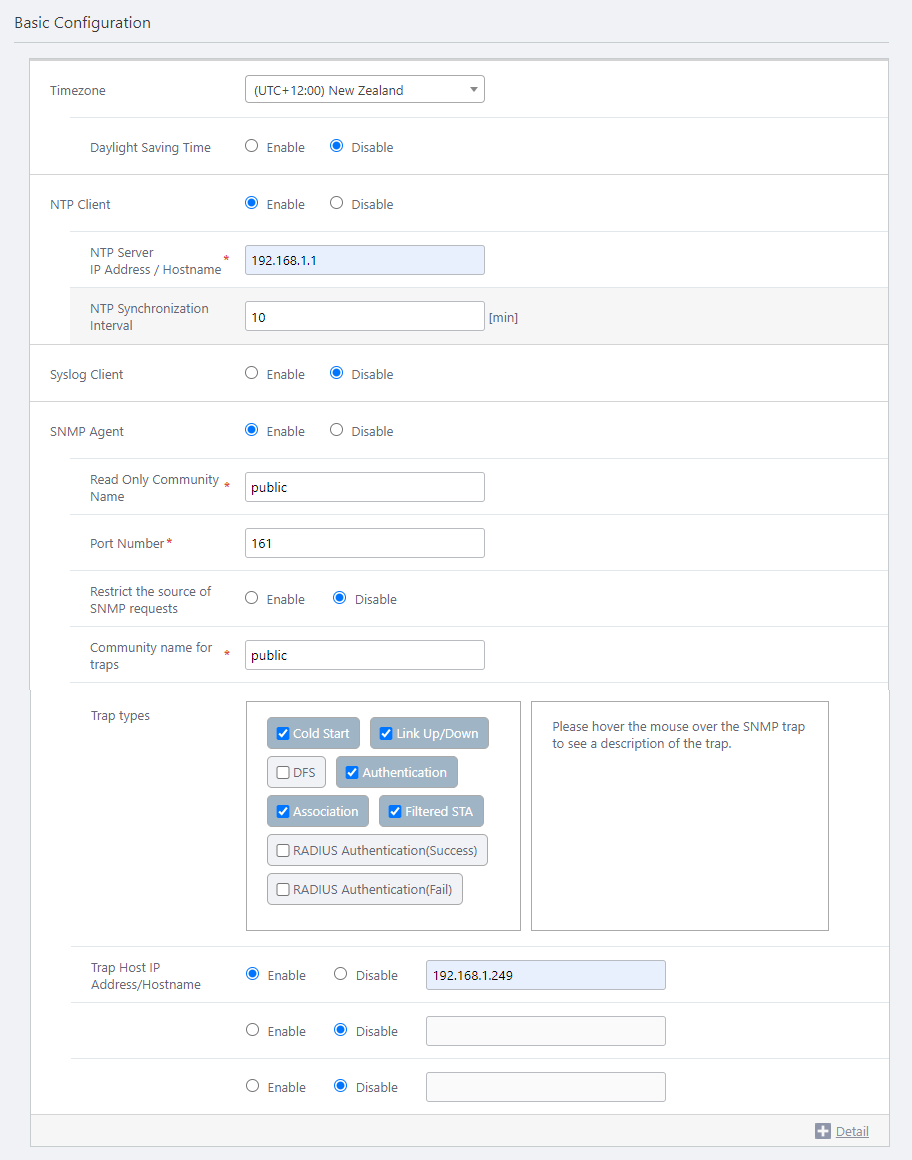The image size is (912, 1160).
Task: Click the NTP Server IP Address field
Action: tap(364, 260)
